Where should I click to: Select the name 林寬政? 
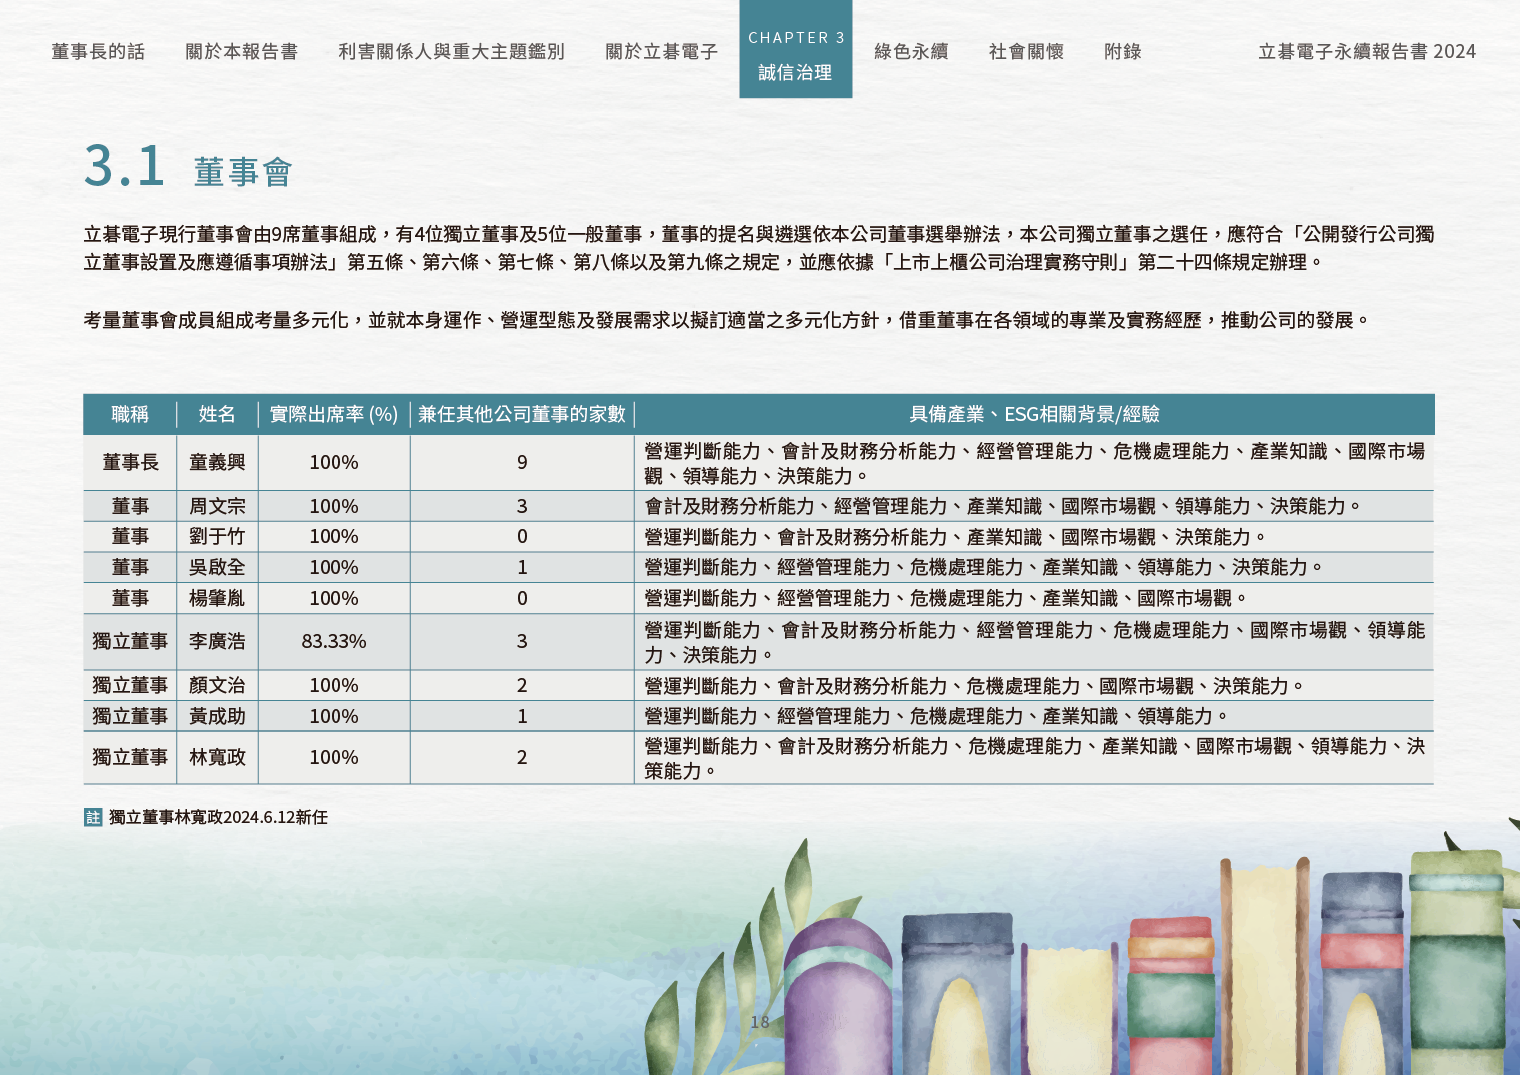pyautogui.click(x=217, y=757)
